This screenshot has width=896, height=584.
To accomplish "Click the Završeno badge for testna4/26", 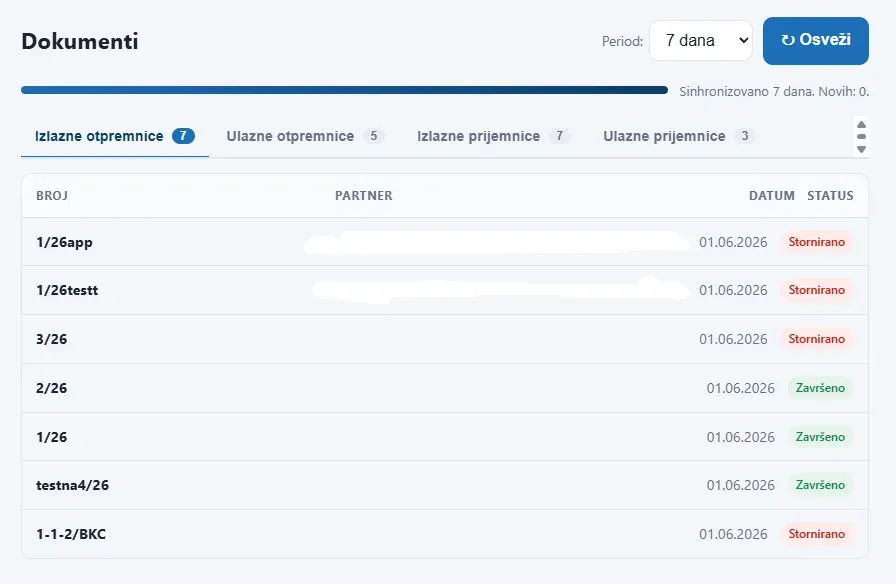I will coord(820,485).
